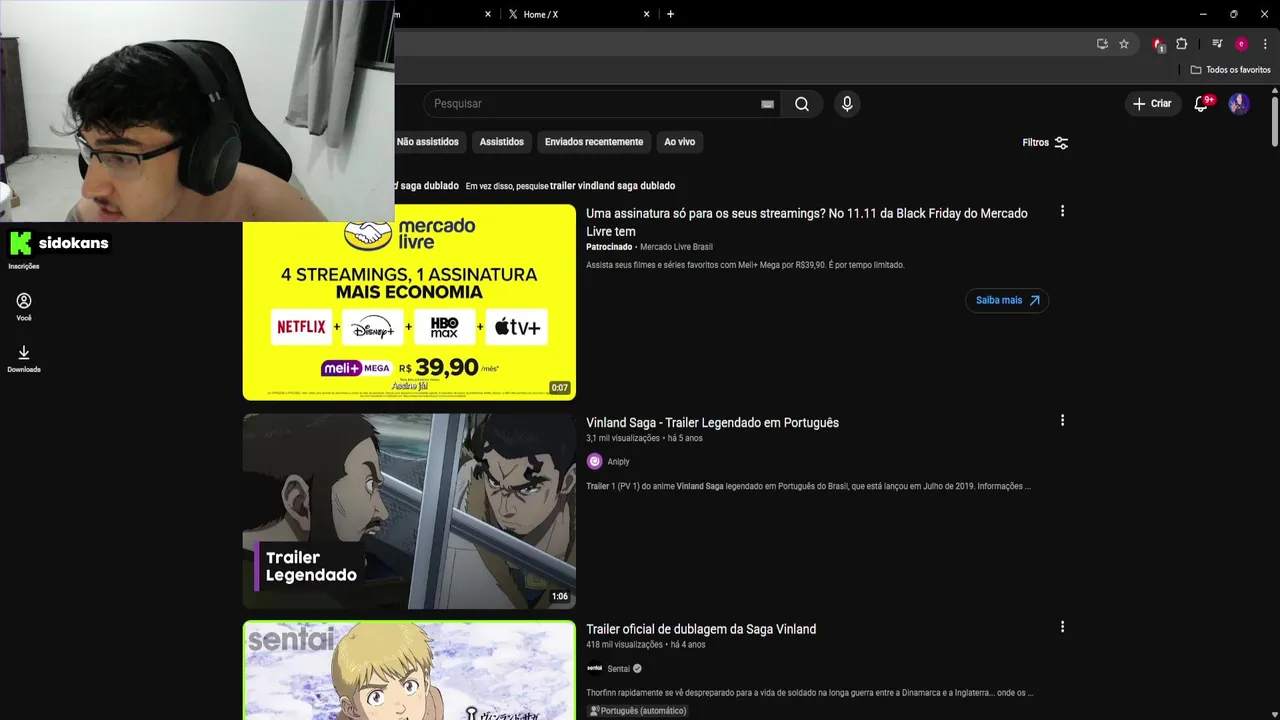This screenshot has width=1280, height=720.
Task: Select the Assistidos filter chip
Action: [x=501, y=142]
